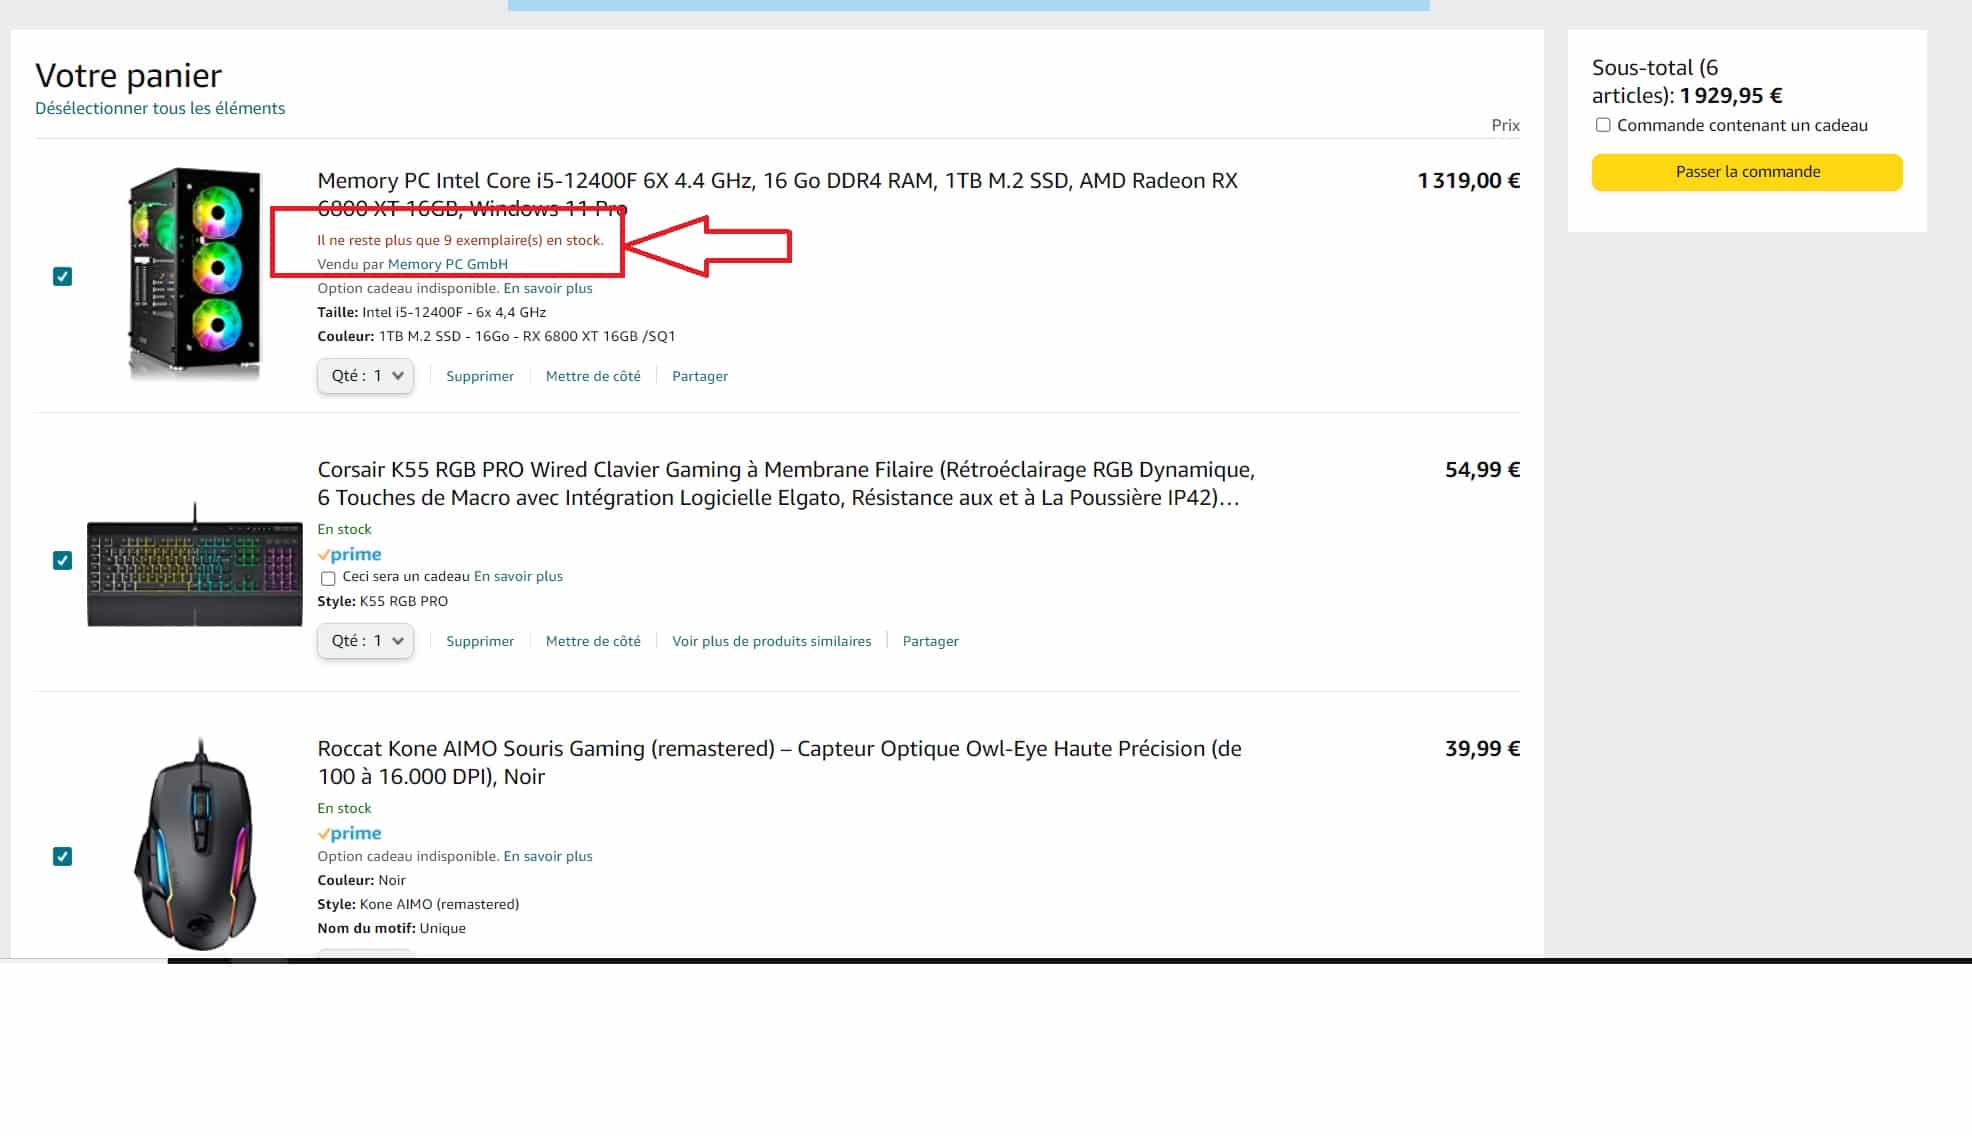This screenshot has width=1972, height=1136.
Task: Click 'En savoir plus' under Memory PC
Action: pyautogui.click(x=548, y=288)
